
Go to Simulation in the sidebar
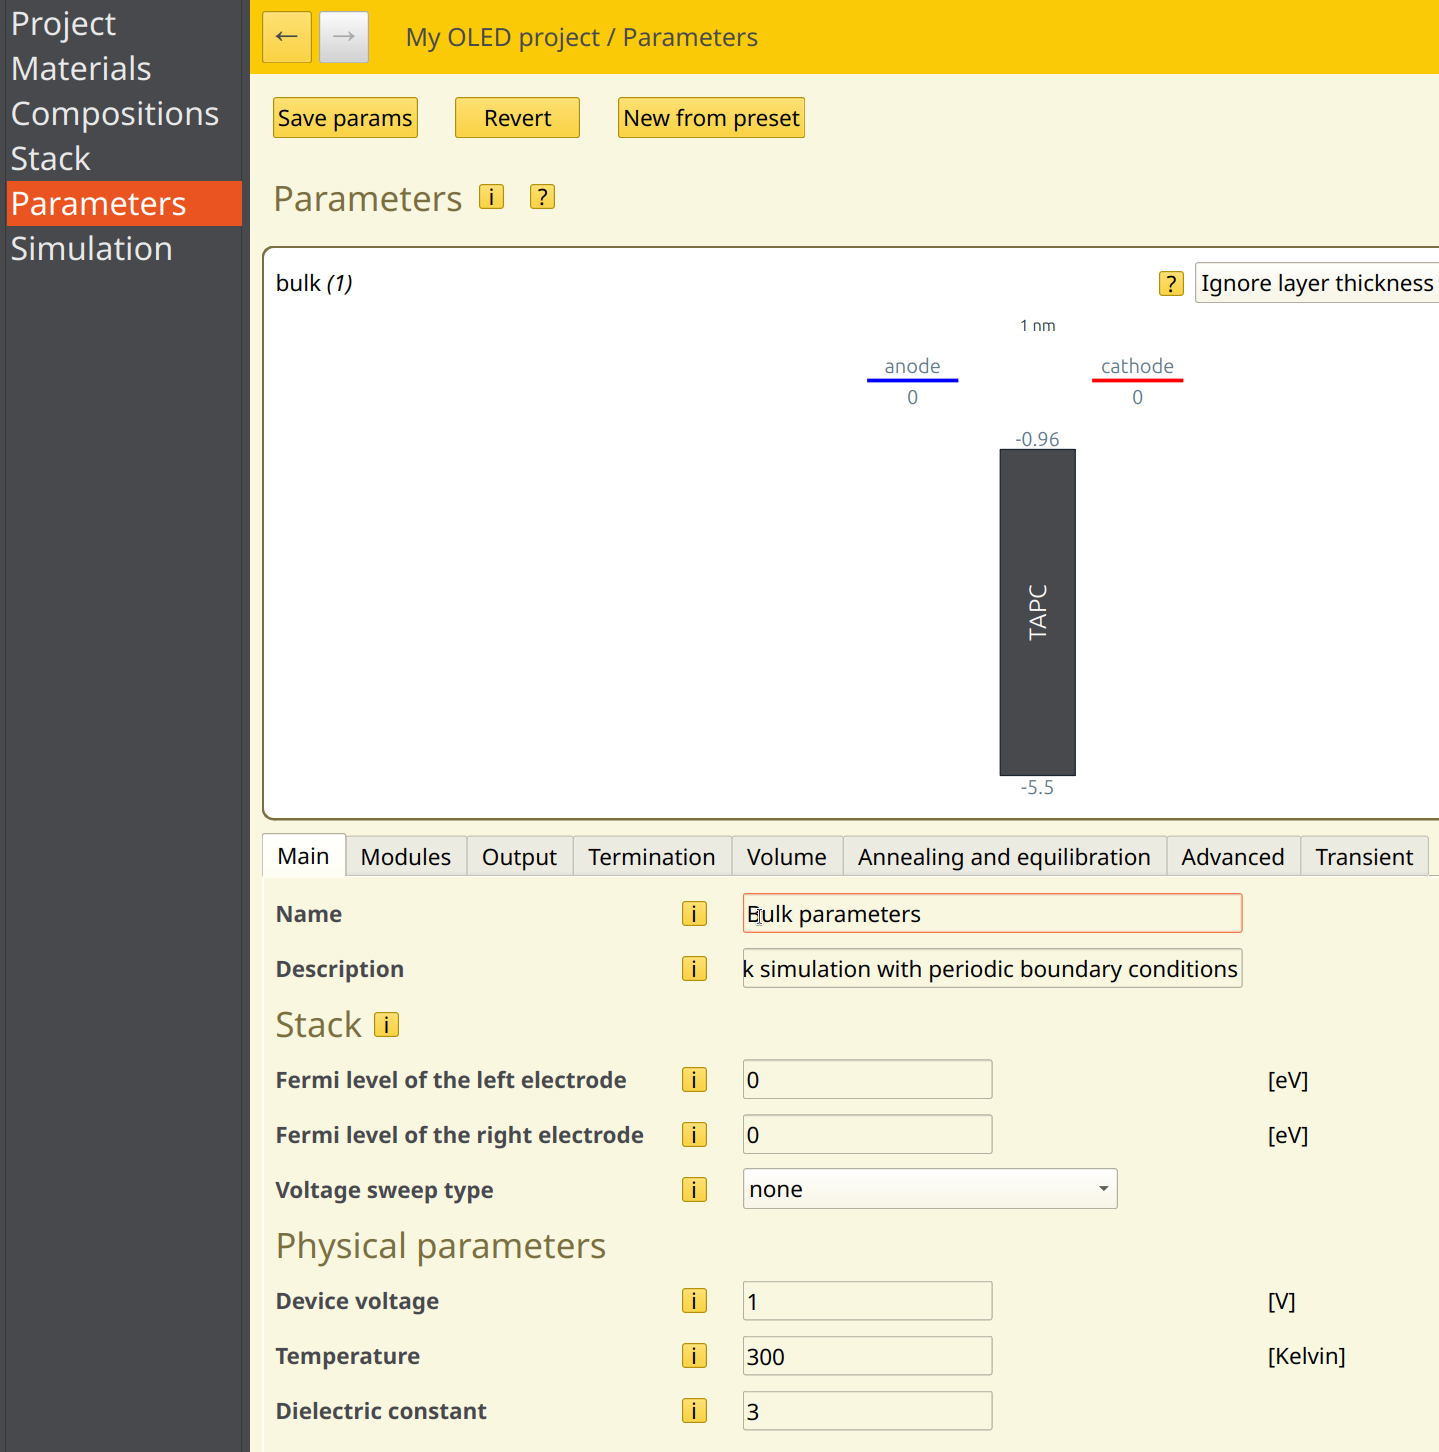tap(92, 249)
